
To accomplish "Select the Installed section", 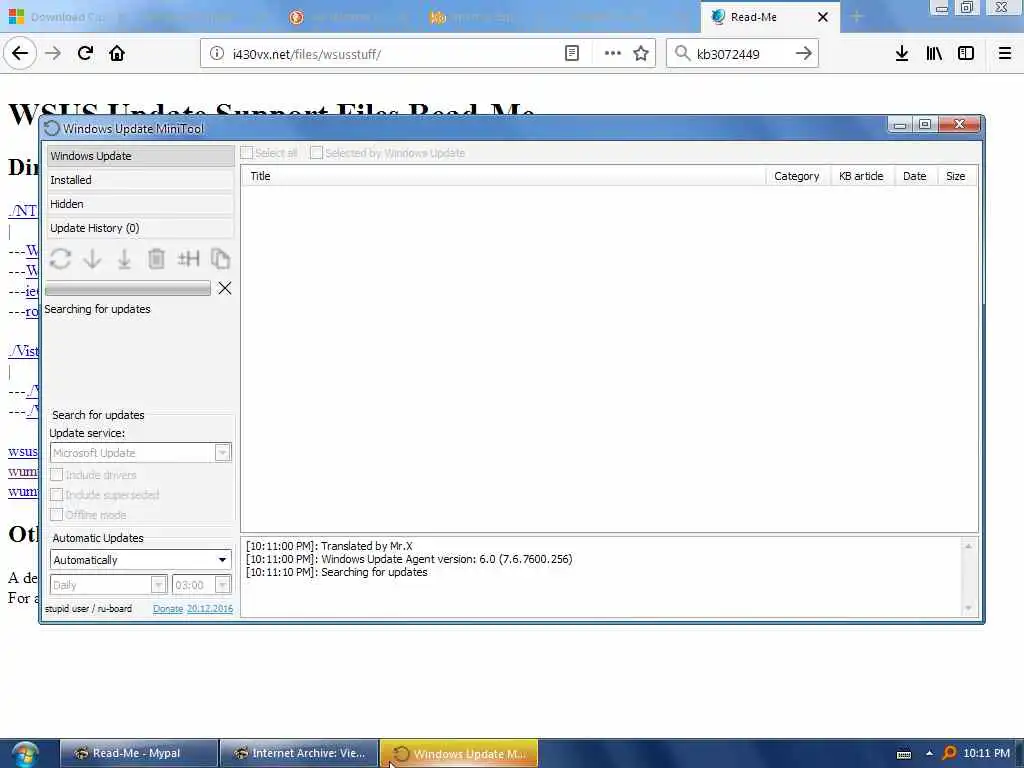I will pos(140,180).
